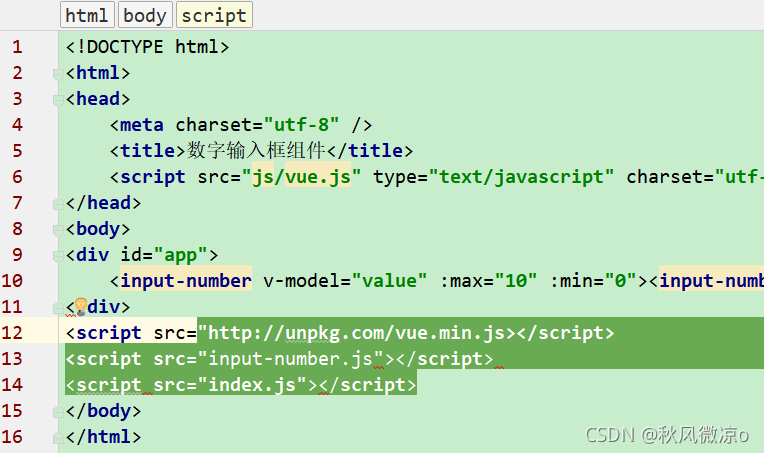Click the fold marker at closing body tag
The width and height of the screenshot is (764, 453).
[x=58, y=412]
